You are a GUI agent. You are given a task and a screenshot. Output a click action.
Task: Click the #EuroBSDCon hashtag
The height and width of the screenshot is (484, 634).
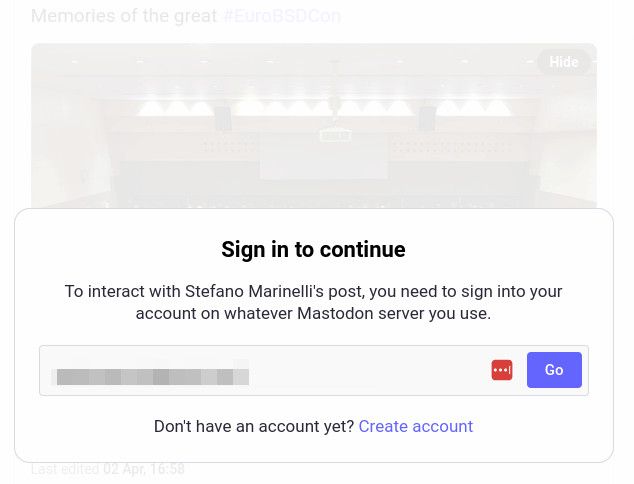281,16
